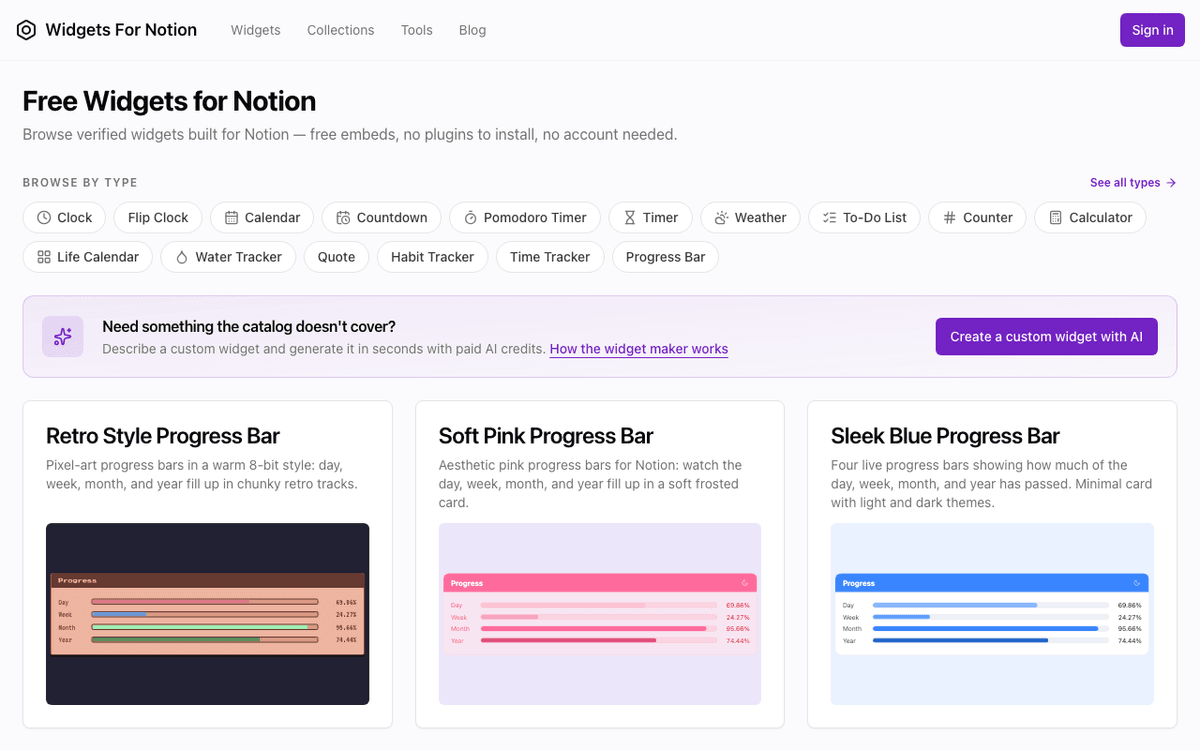Select the To-Do List type chip

(865, 218)
